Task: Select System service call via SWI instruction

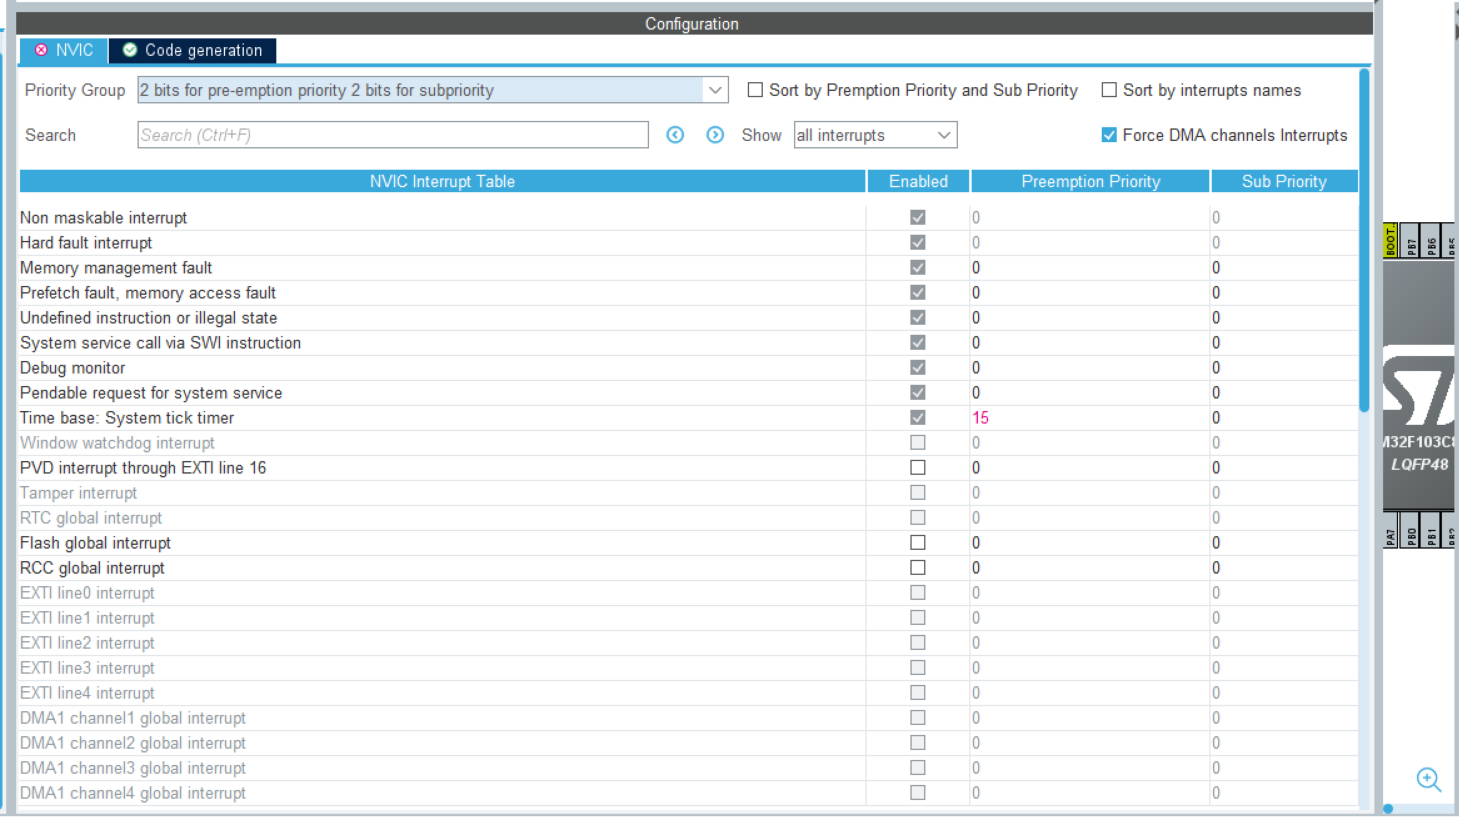Action: pyautogui.click(x=689, y=343)
